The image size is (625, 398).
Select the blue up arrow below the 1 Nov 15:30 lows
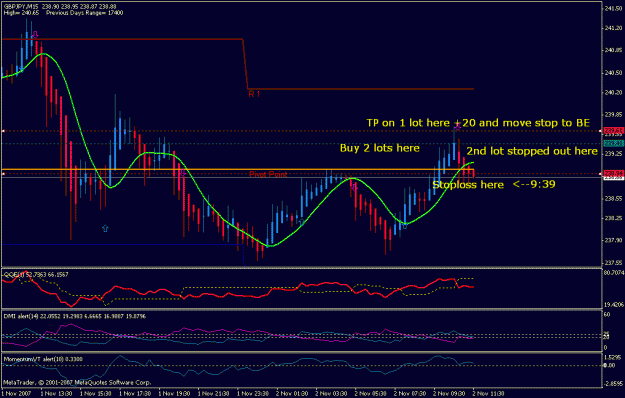[x=105, y=228]
